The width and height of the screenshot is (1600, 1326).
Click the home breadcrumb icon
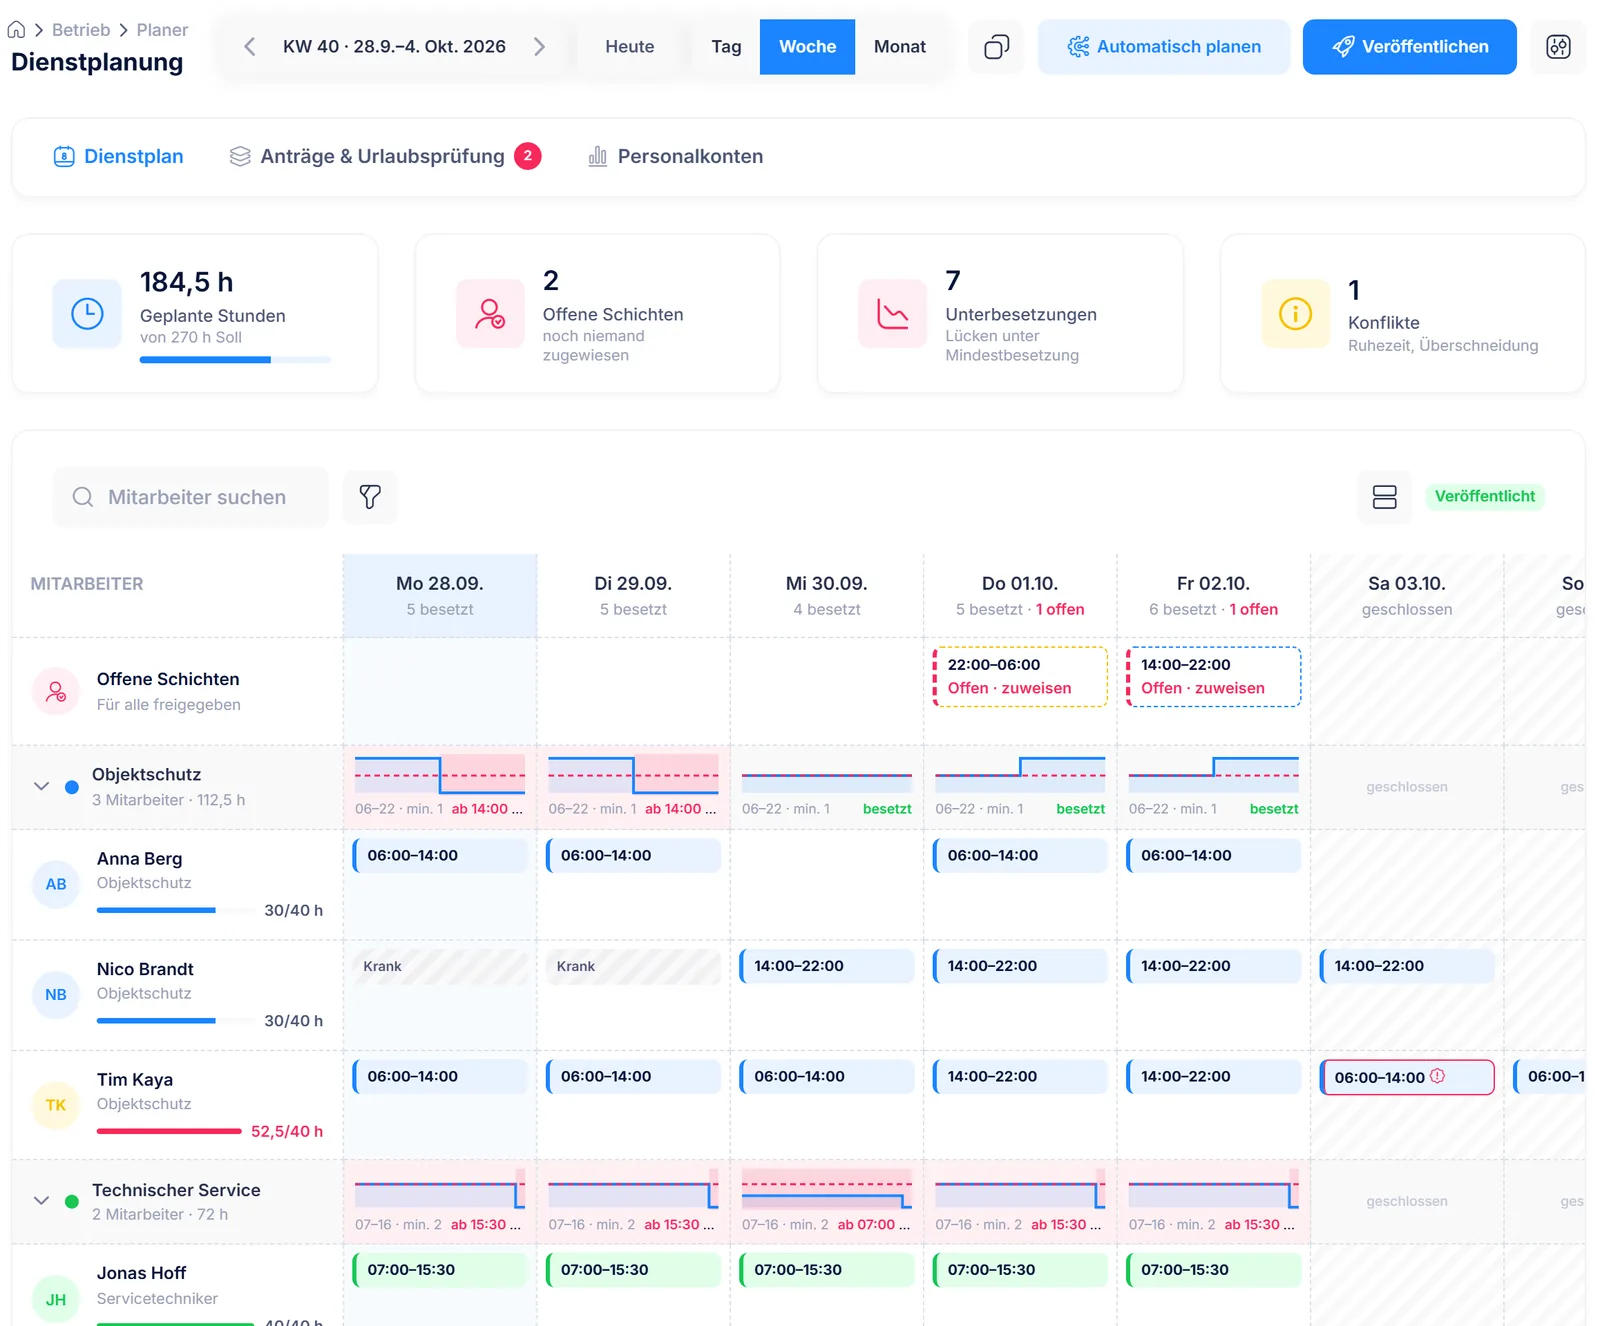pyautogui.click(x=16, y=30)
